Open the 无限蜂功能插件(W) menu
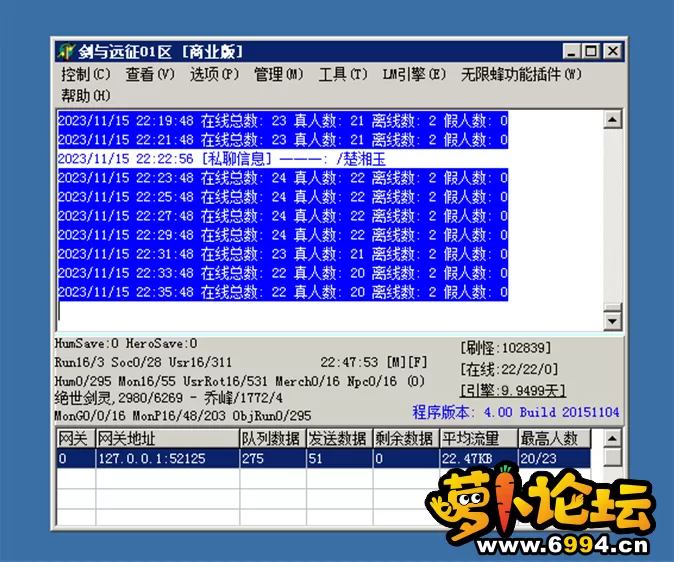 pyautogui.click(x=521, y=74)
